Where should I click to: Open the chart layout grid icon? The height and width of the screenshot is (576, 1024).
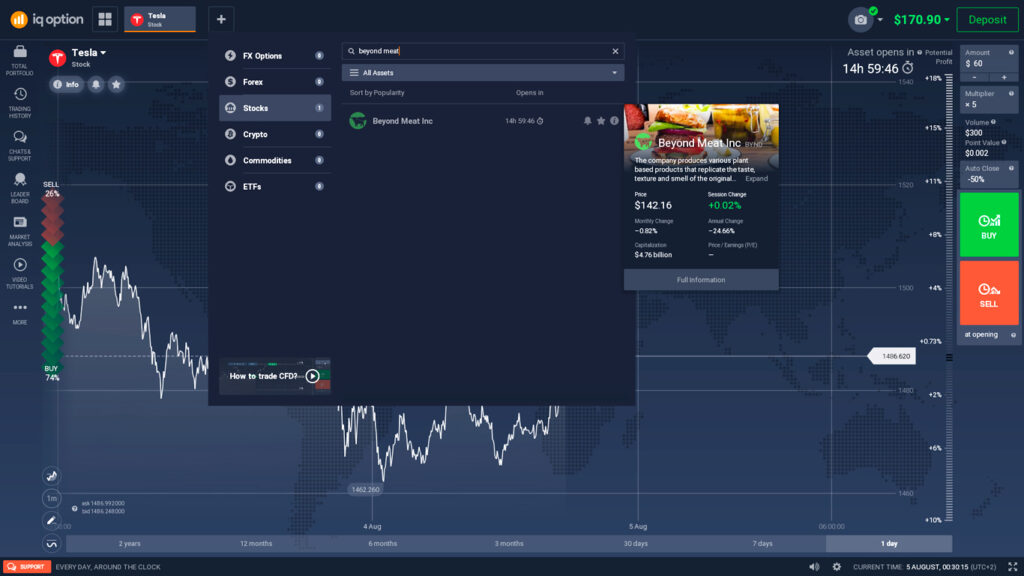click(x=105, y=20)
